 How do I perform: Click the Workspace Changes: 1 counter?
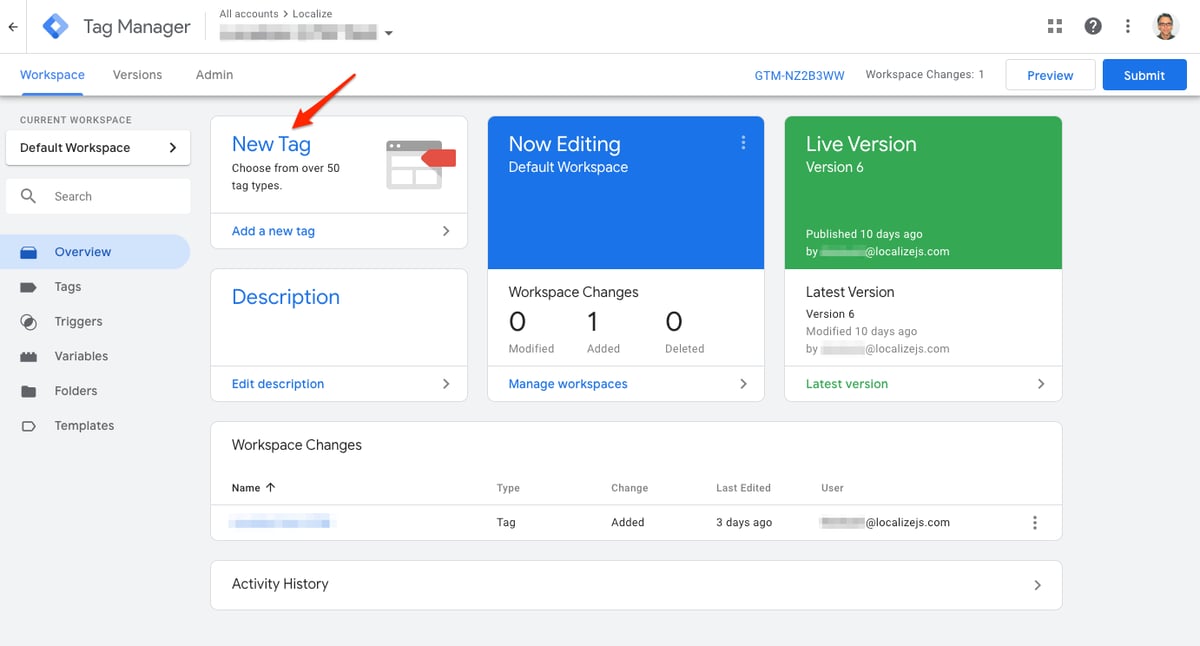coord(925,75)
